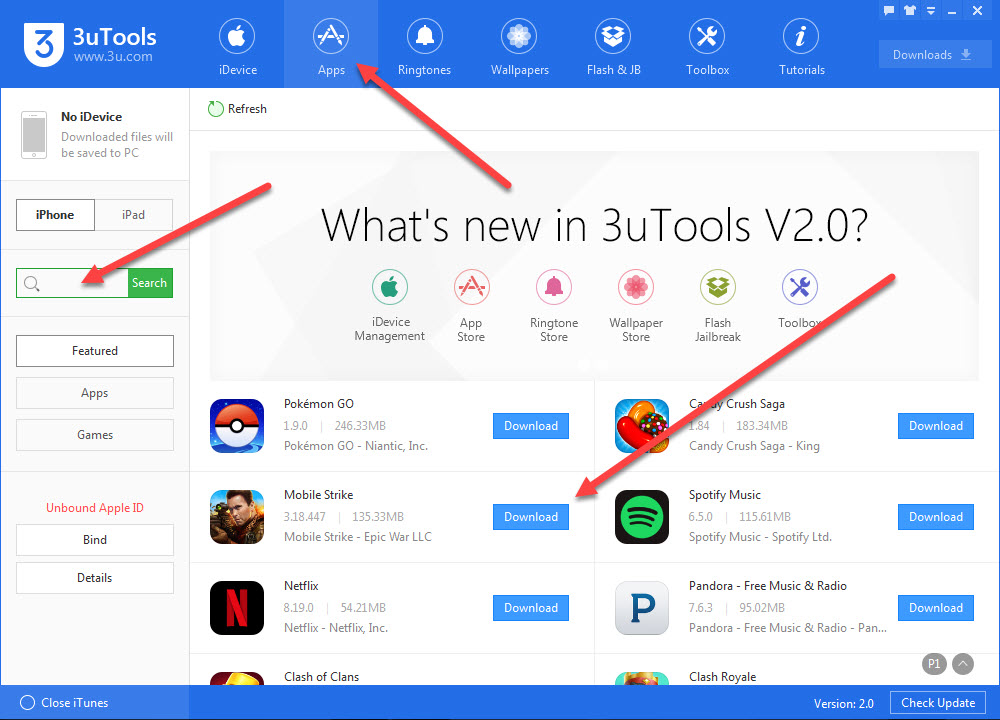1000x720 pixels.
Task: Click the Version: 2.0 status text
Action: pos(843,703)
